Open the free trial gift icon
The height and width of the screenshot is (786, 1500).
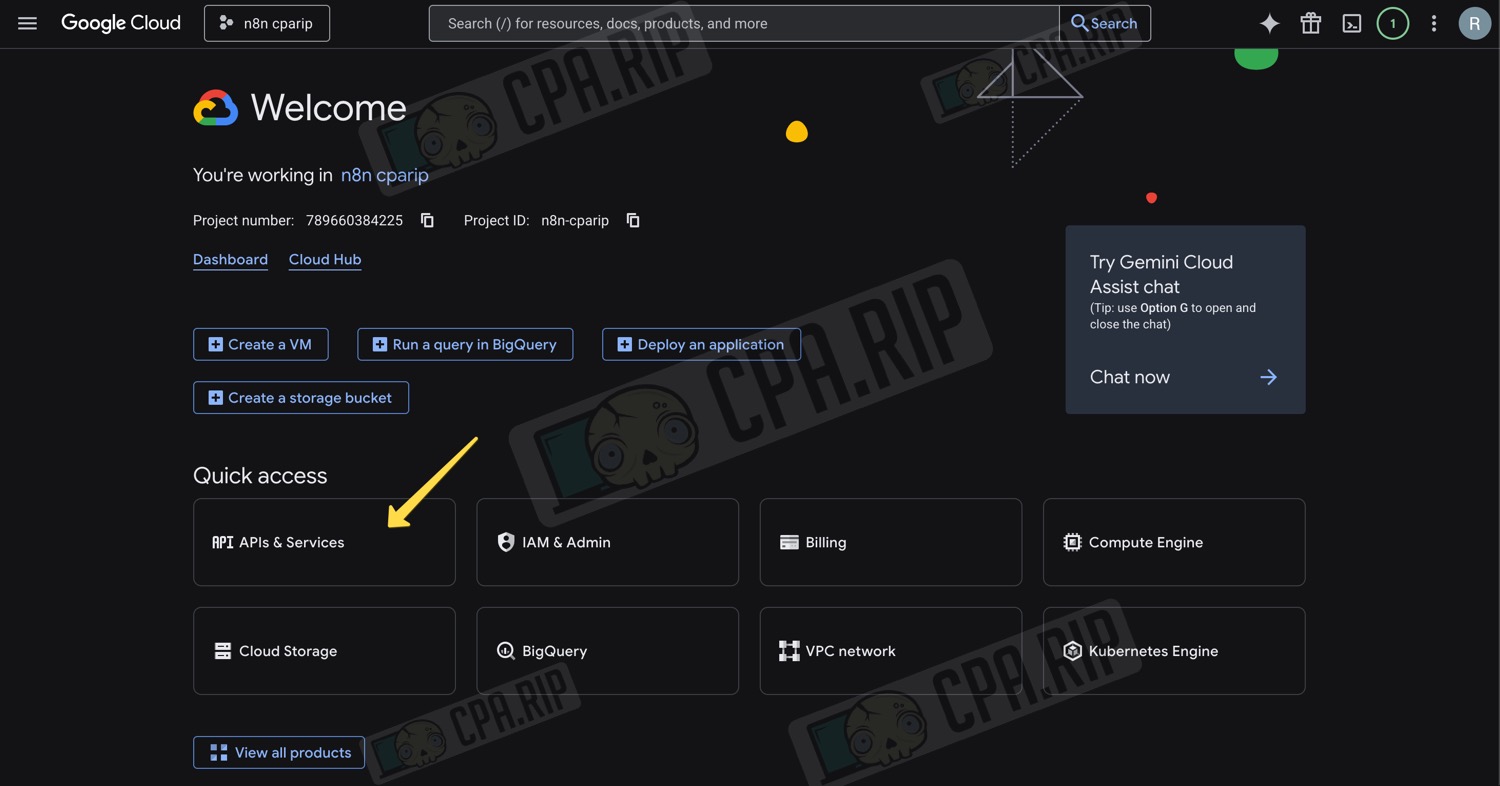click(x=1310, y=23)
